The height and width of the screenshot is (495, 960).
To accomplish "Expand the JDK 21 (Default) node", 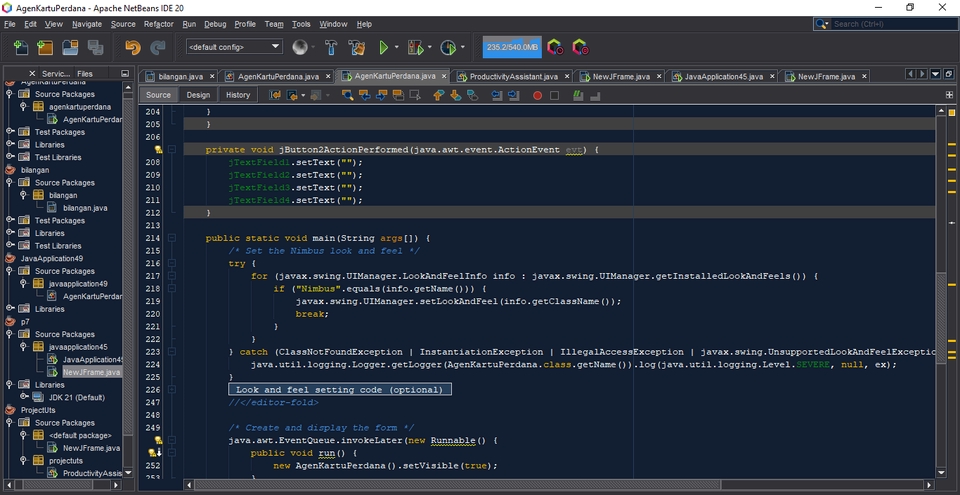I will 23,397.
